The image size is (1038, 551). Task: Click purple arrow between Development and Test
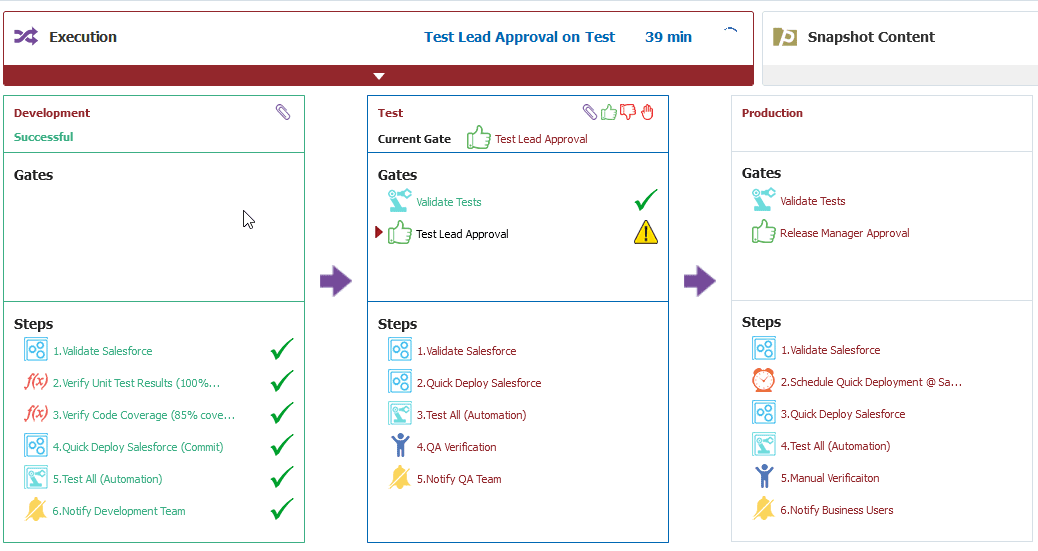pos(336,281)
